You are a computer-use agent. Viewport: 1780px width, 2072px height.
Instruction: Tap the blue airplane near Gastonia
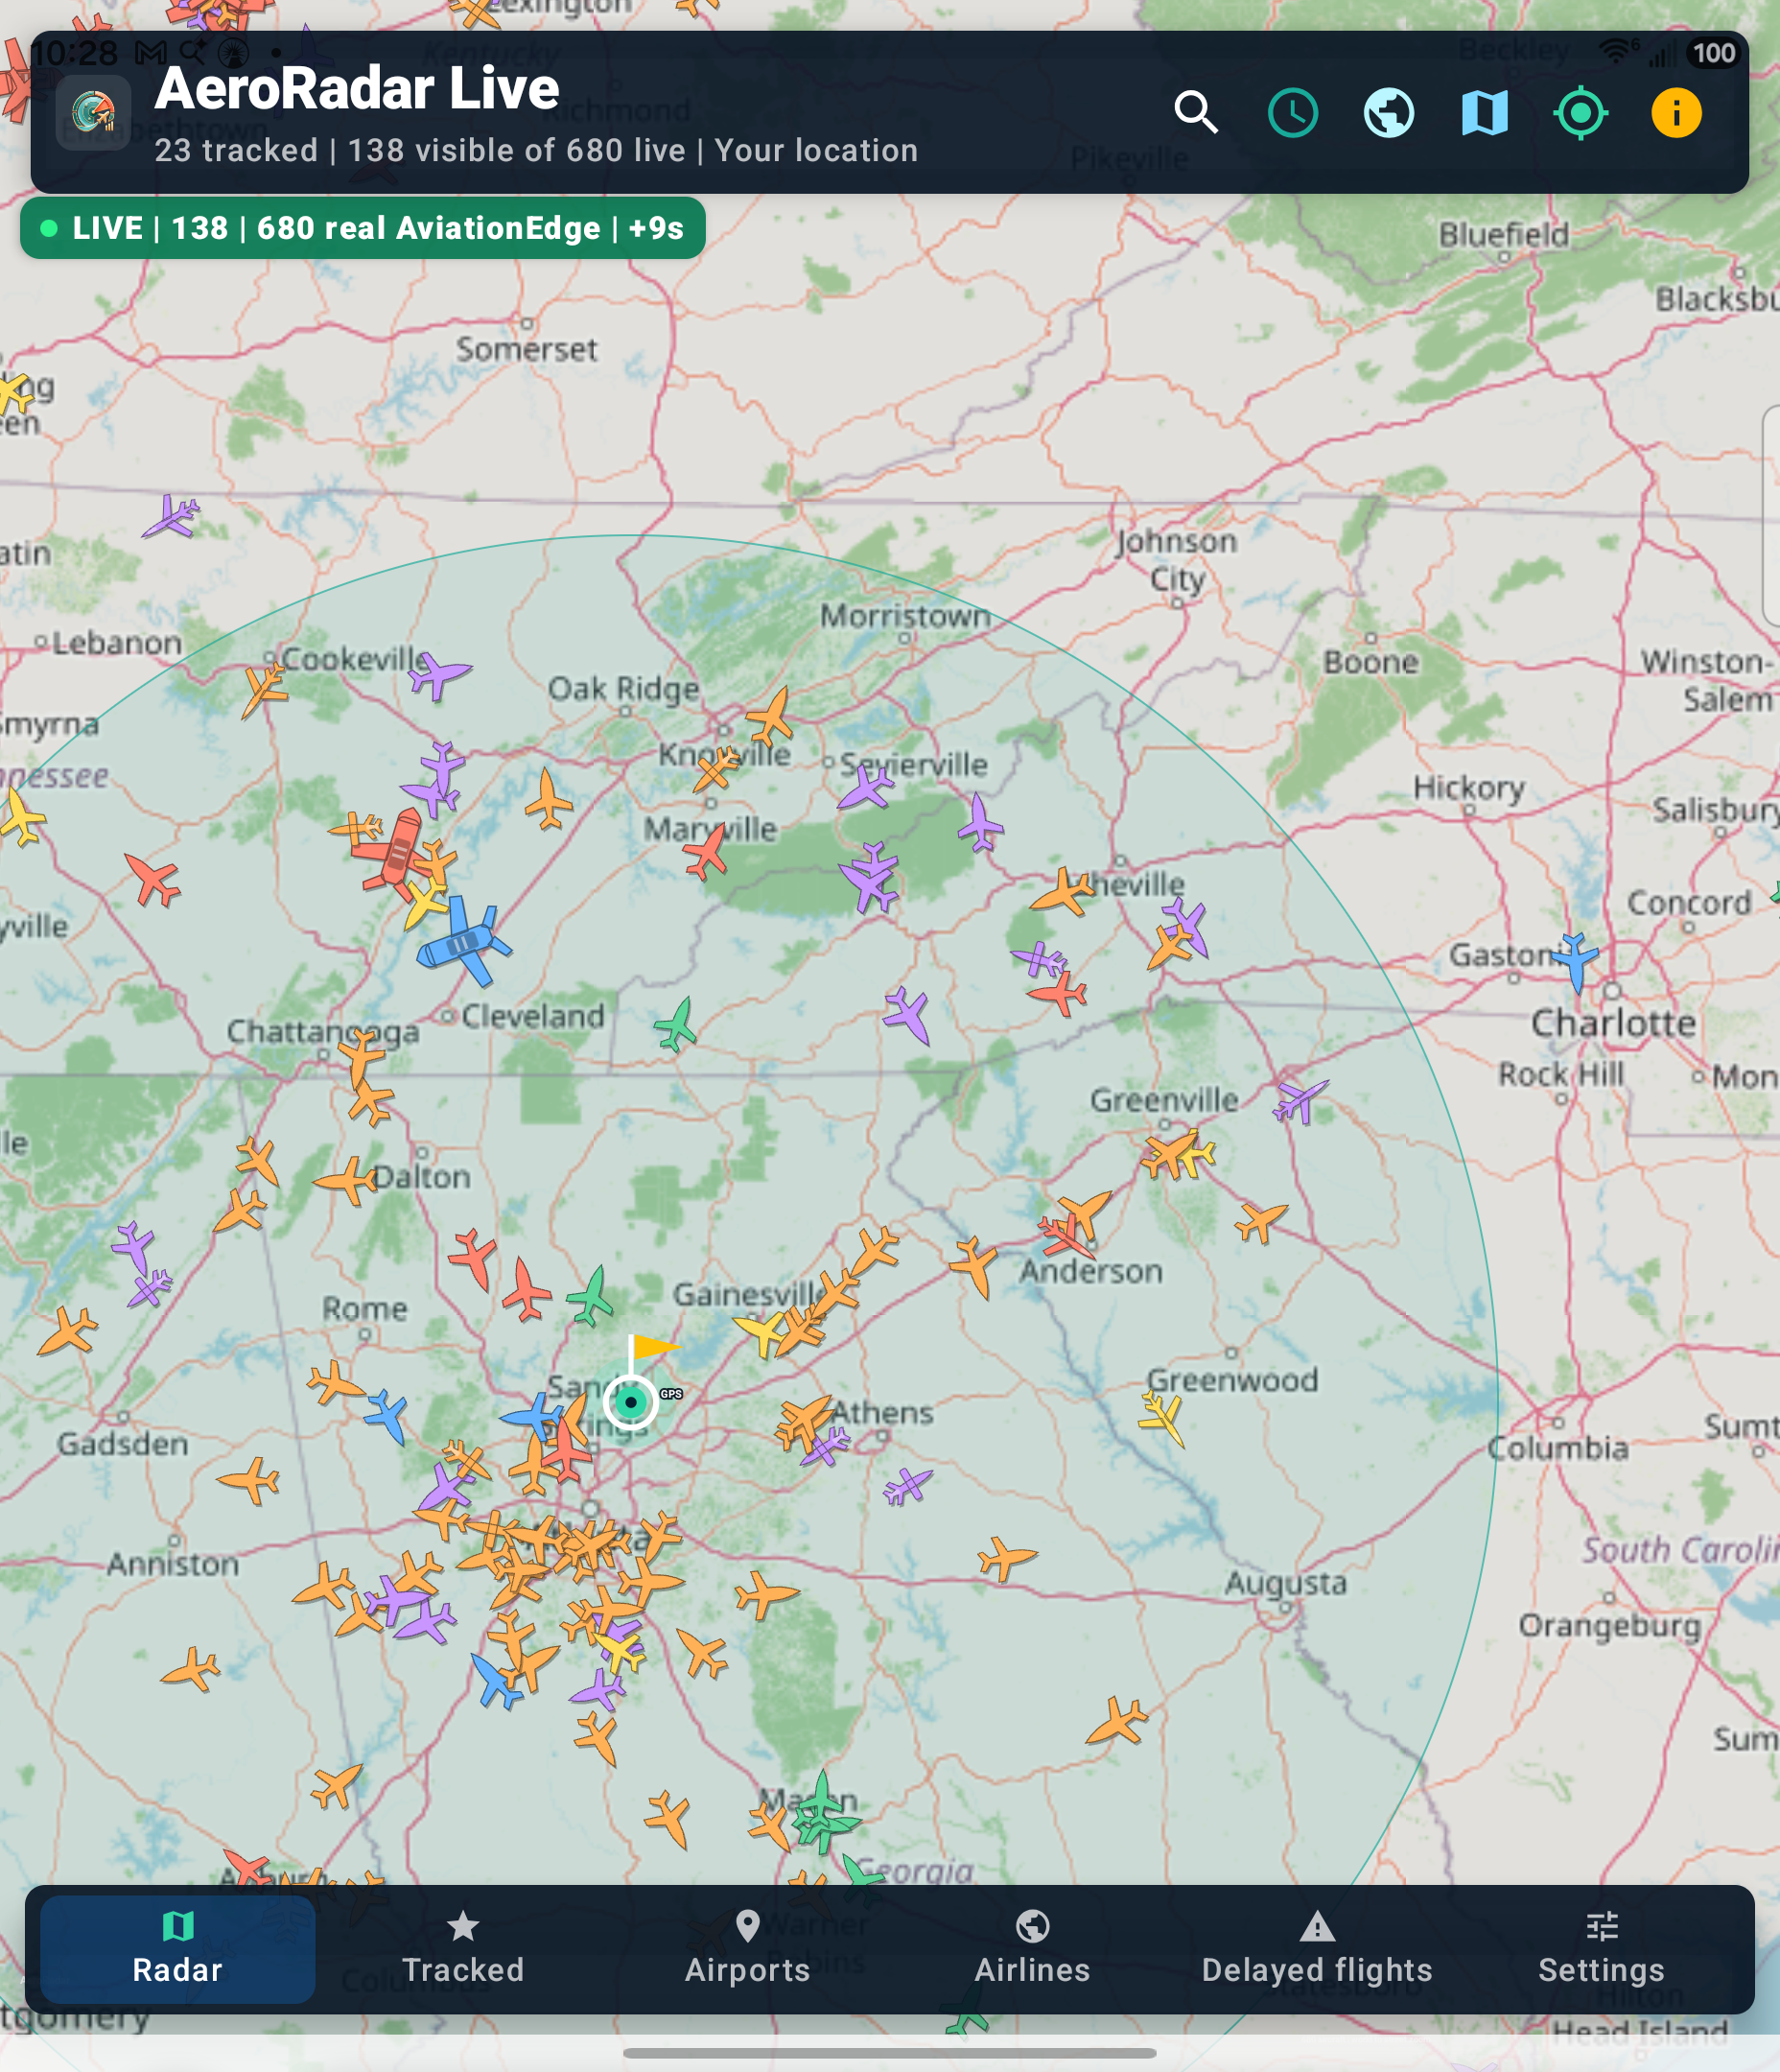[1574, 961]
